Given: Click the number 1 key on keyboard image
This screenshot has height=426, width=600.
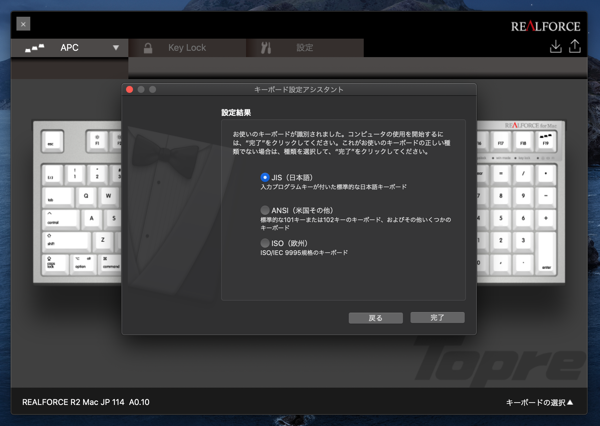Looking at the screenshot, I should (75, 175).
